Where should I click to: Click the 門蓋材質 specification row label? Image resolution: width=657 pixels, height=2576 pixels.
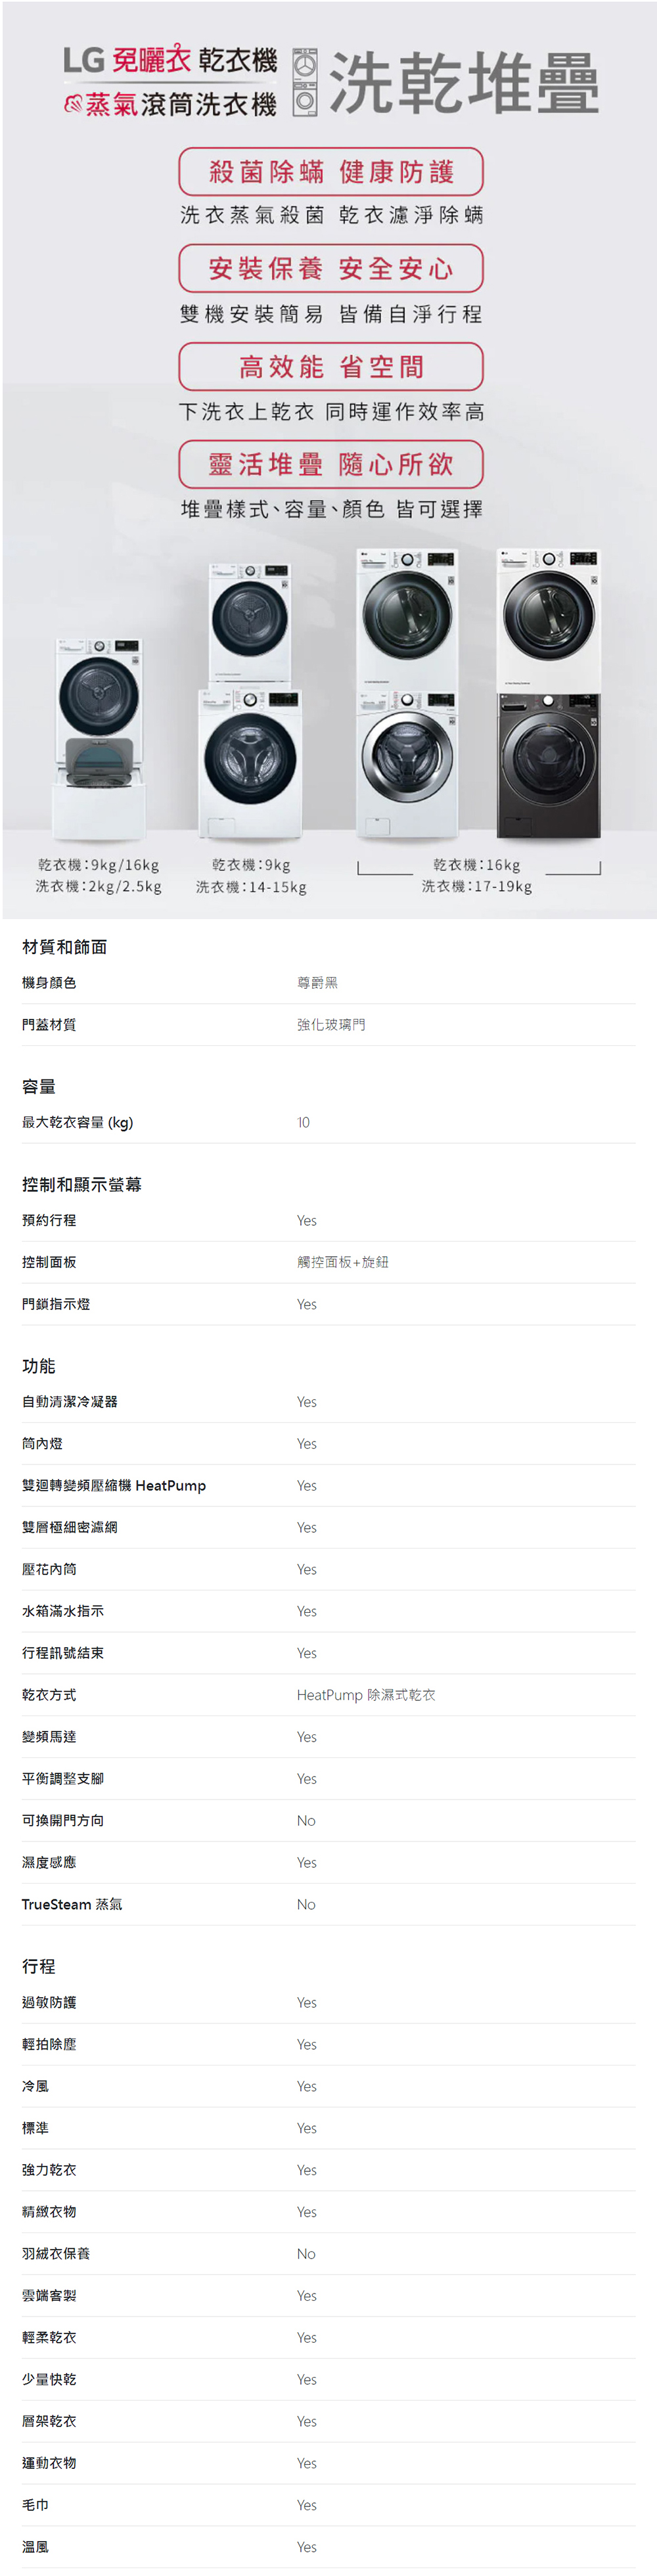coord(49,1025)
